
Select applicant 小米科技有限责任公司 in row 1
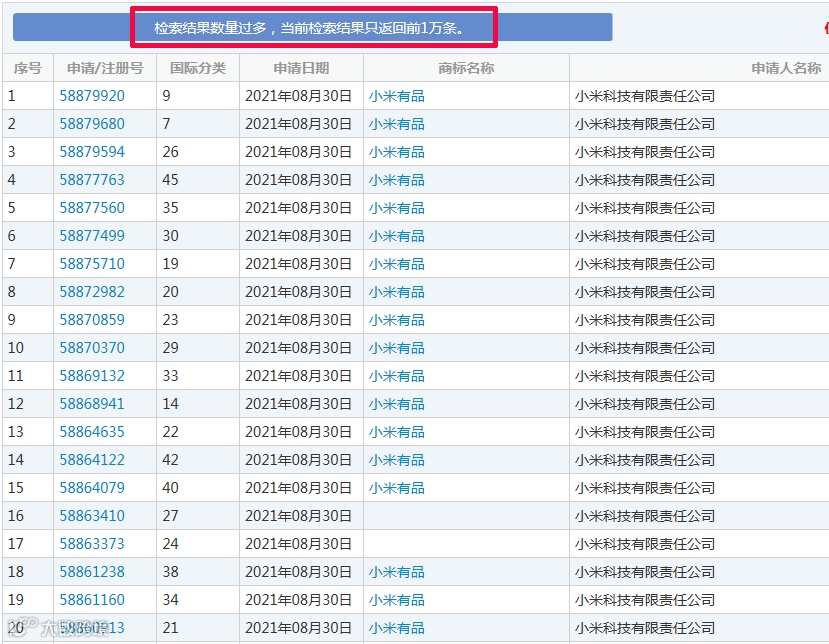tap(645, 96)
